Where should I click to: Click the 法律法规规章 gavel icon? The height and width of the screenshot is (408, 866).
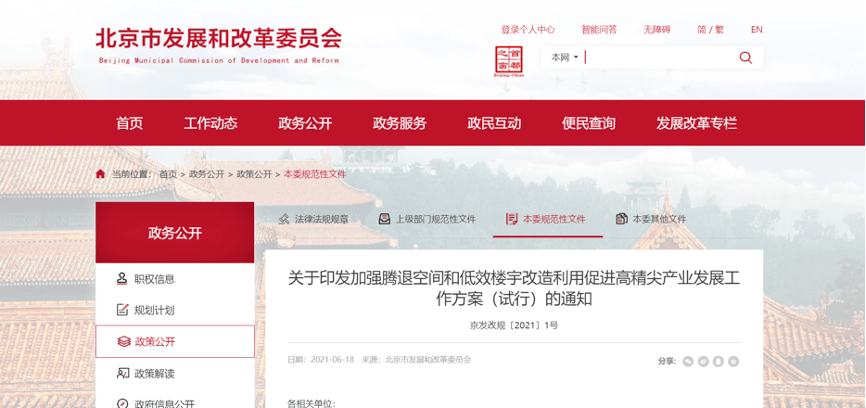[284, 219]
